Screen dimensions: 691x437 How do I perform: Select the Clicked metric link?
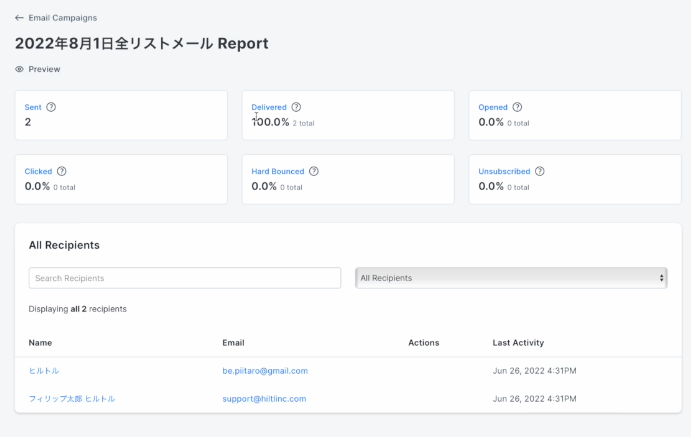38,171
